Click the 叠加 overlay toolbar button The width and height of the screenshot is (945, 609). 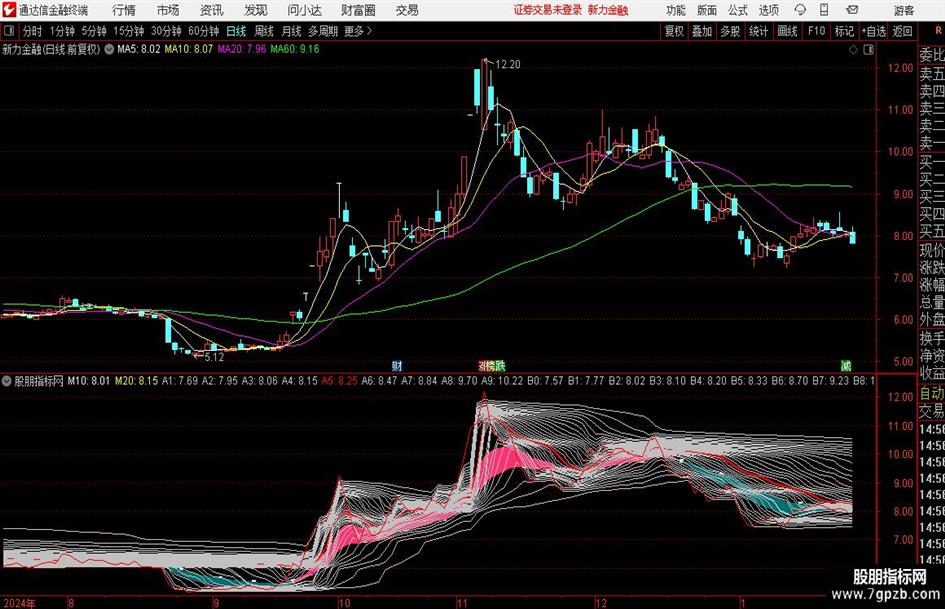coord(702,31)
